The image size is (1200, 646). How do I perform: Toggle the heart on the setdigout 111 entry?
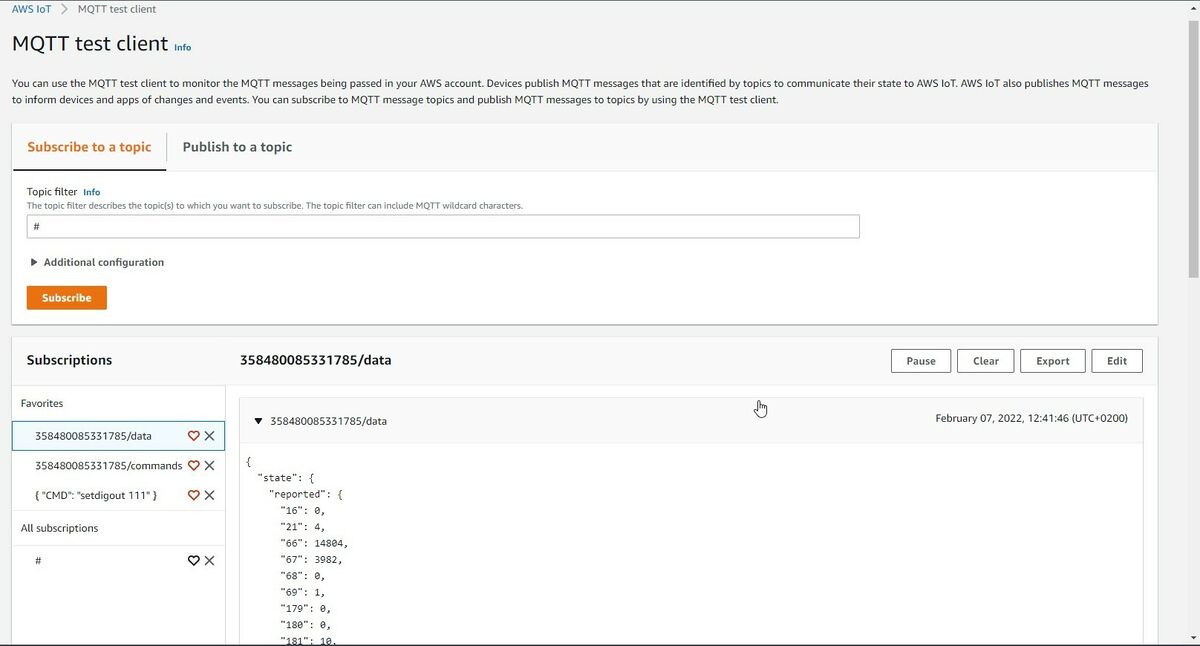point(193,494)
